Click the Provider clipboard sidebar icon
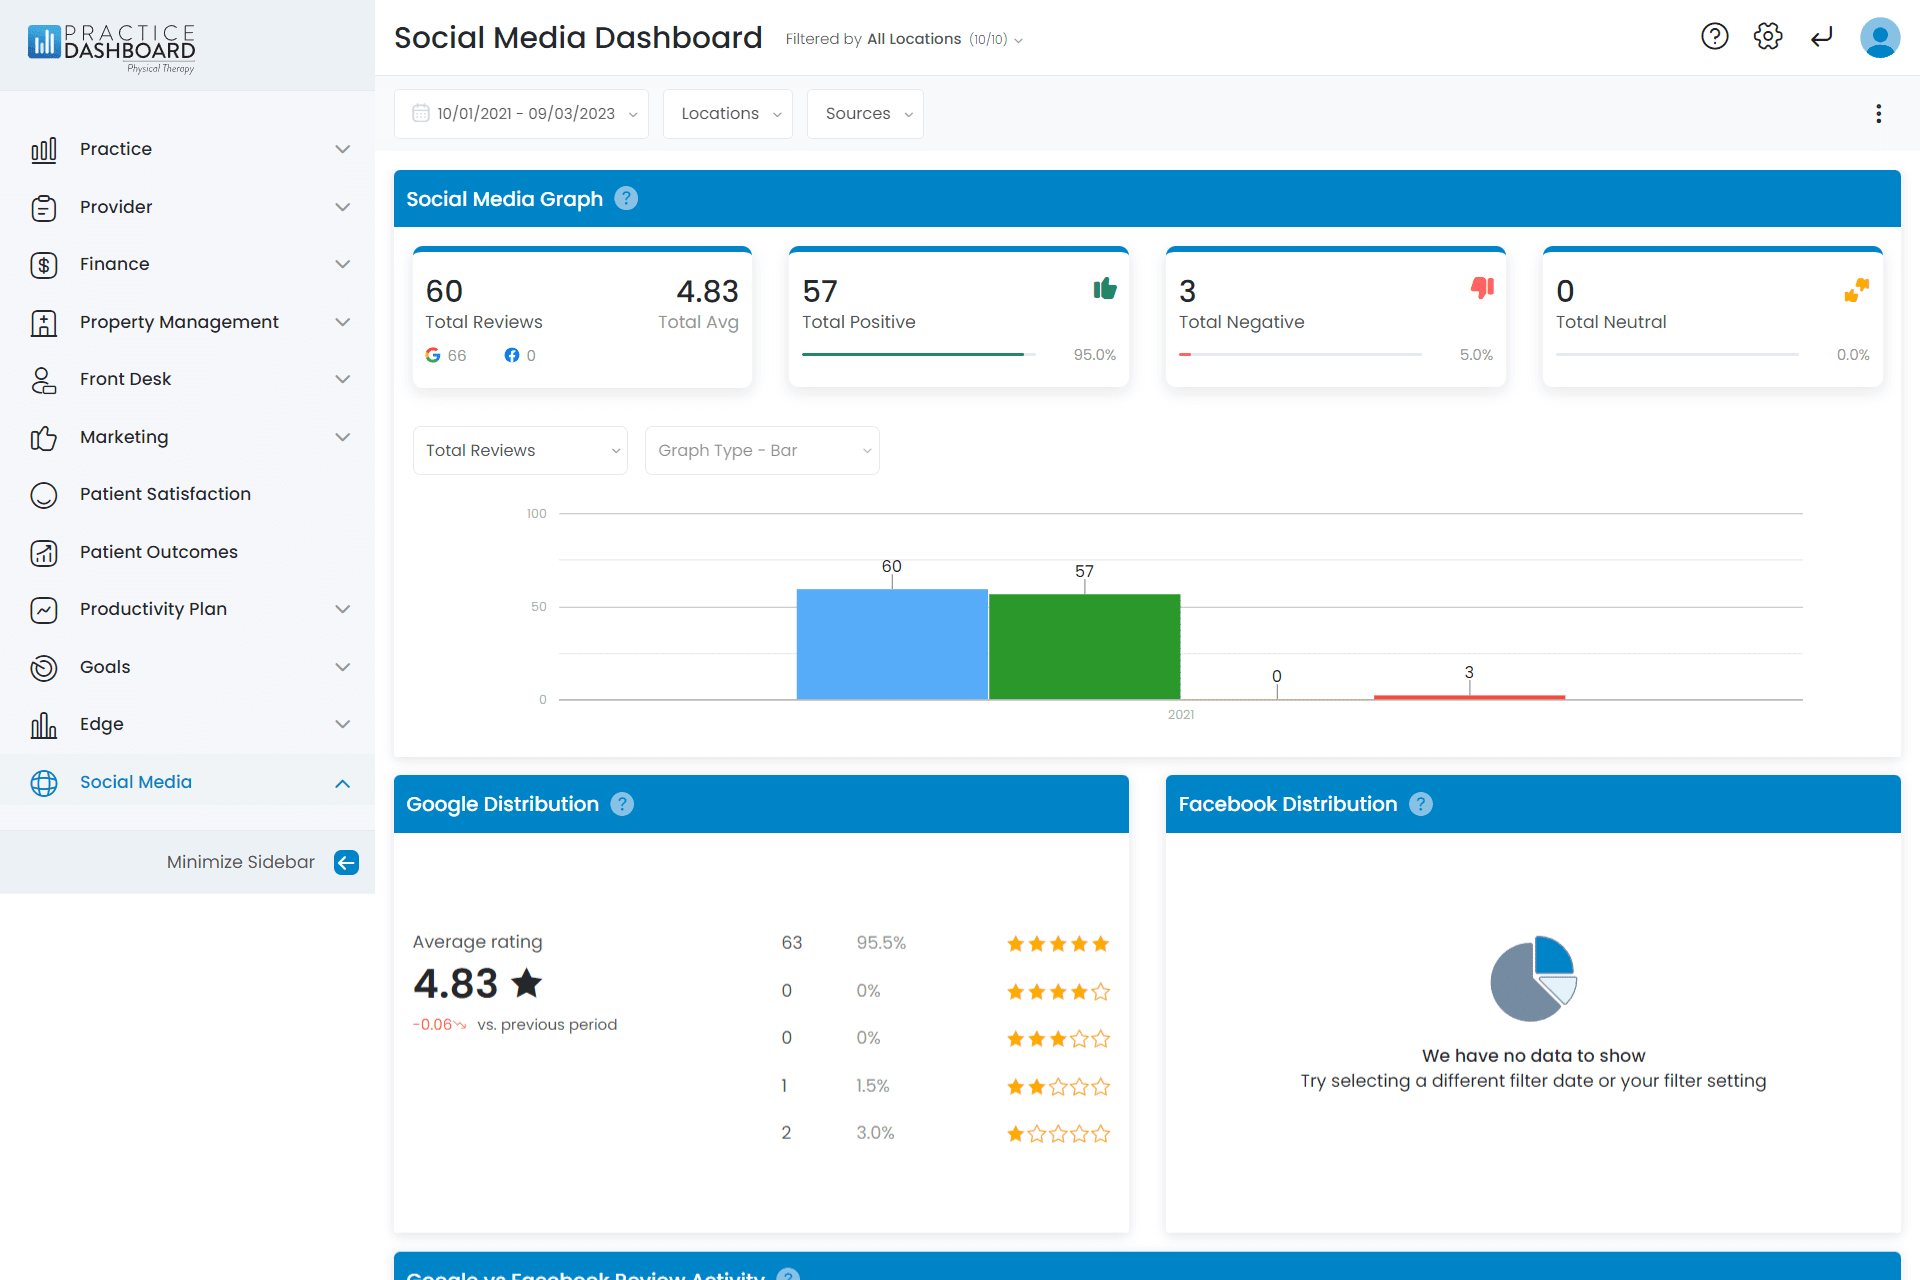 pyautogui.click(x=44, y=208)
